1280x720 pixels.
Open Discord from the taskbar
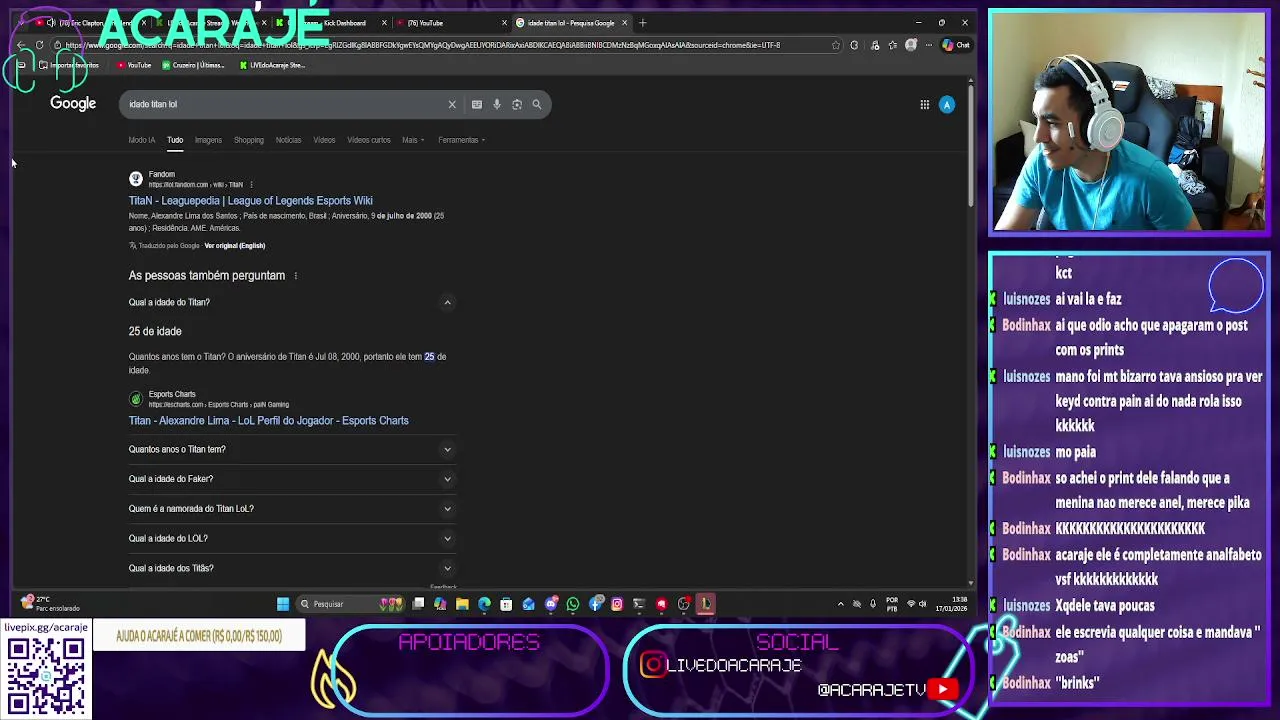pyautogui.click(x=551, y=604)
